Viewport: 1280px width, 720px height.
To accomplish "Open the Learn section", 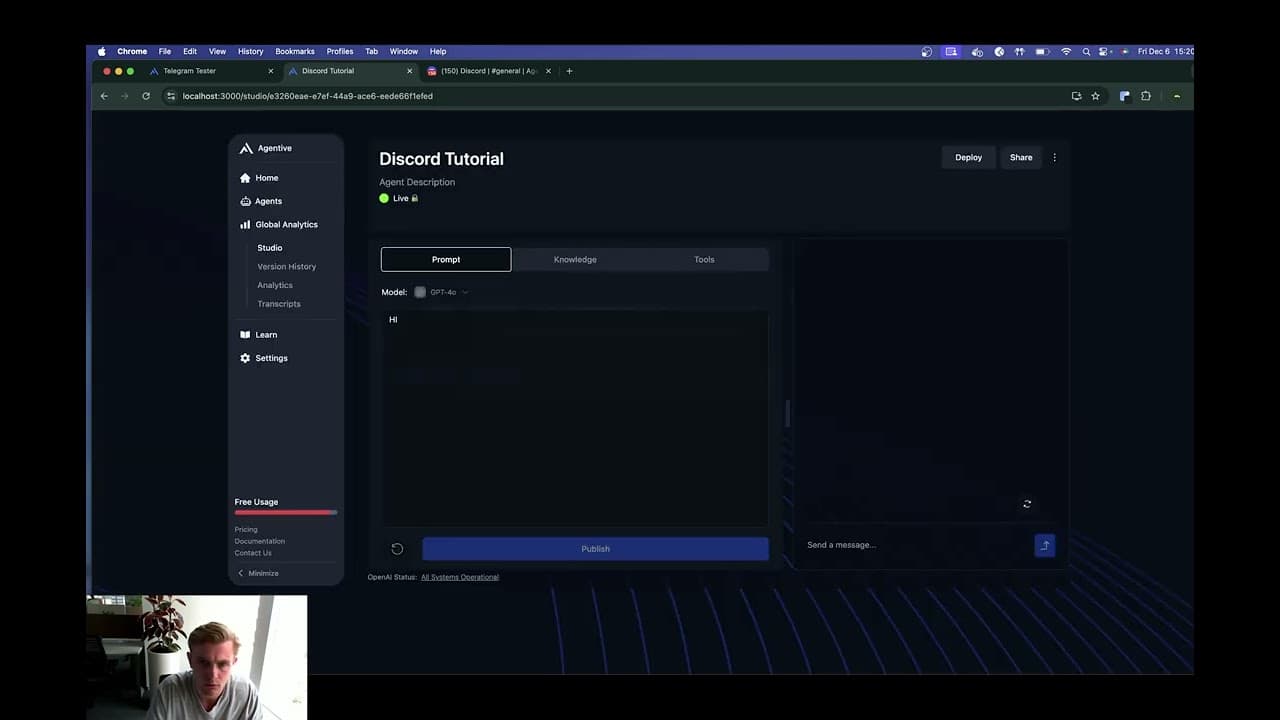I will [258, 335].
